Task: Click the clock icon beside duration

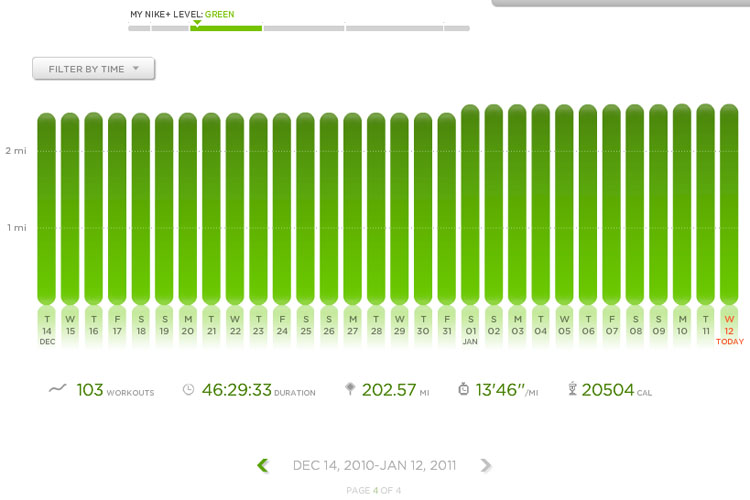Action: pos(188,389)
